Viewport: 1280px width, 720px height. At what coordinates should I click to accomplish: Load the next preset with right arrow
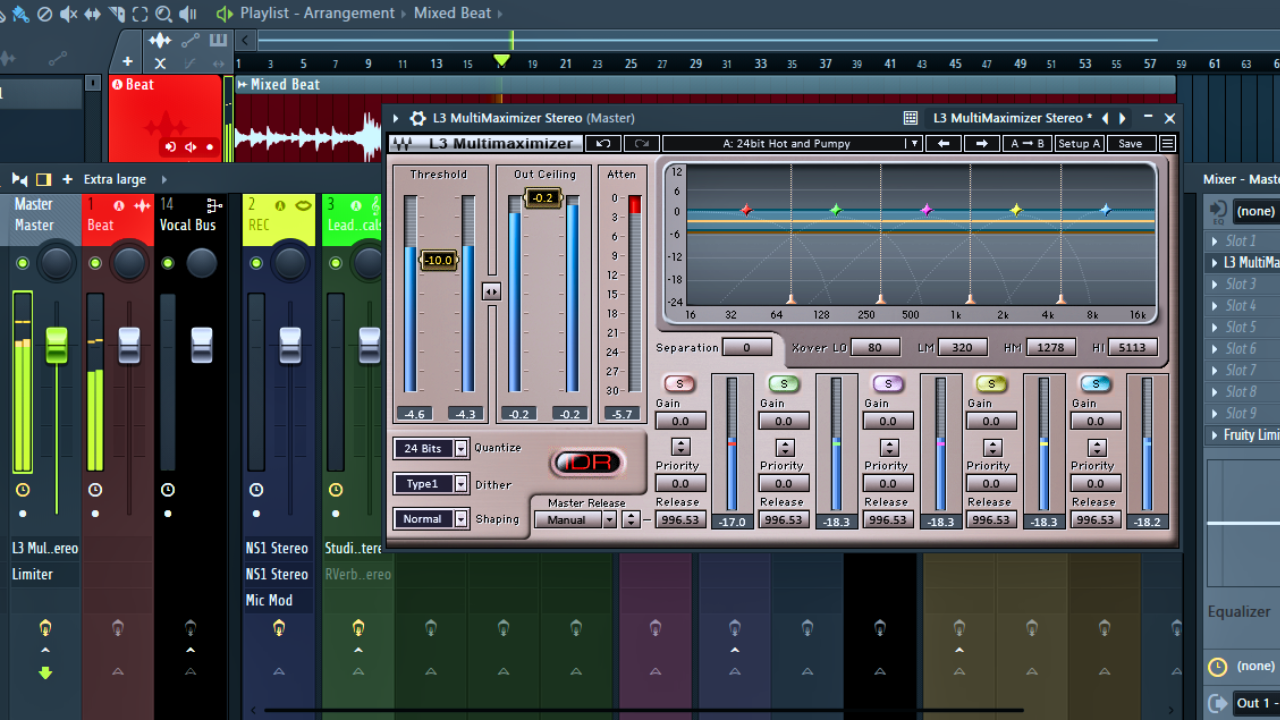point(981,144)
